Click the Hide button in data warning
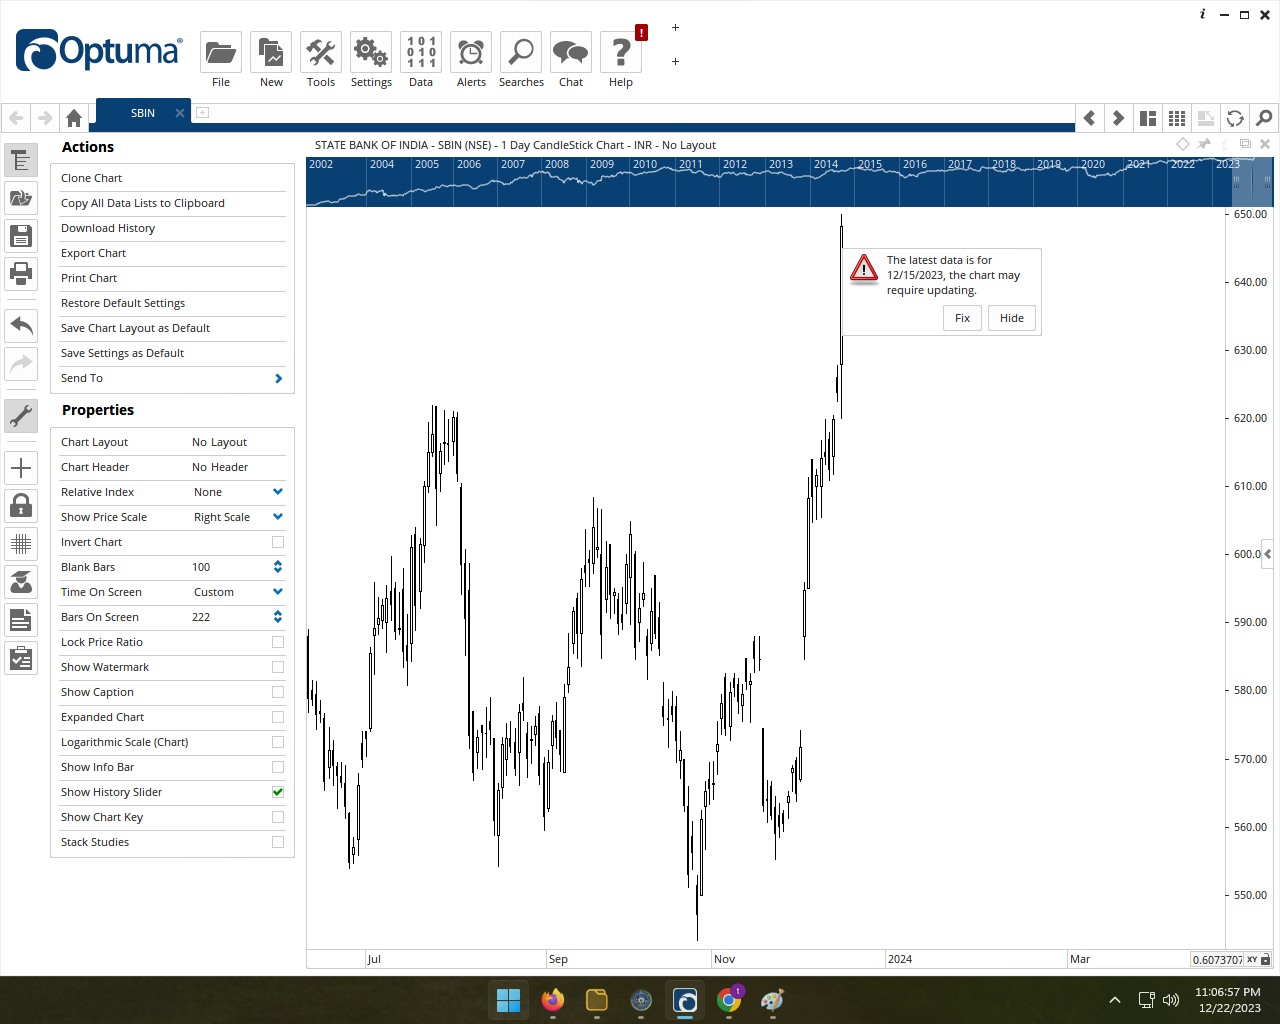This screenshot has height=1024, width=1280. click(1012, 318)
